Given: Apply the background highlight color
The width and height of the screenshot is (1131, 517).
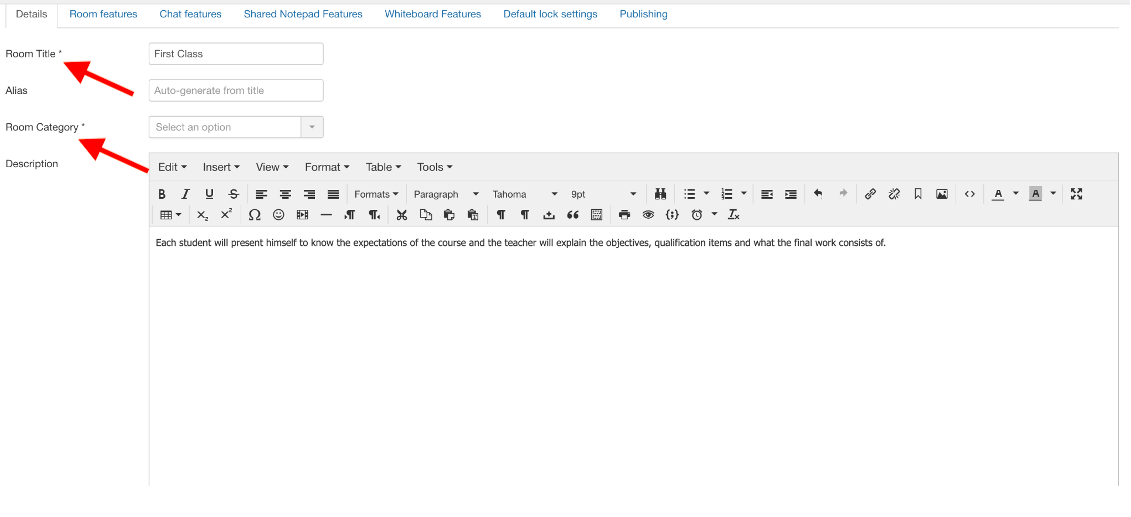Looking at the screenshot, I should point(1036,194).
